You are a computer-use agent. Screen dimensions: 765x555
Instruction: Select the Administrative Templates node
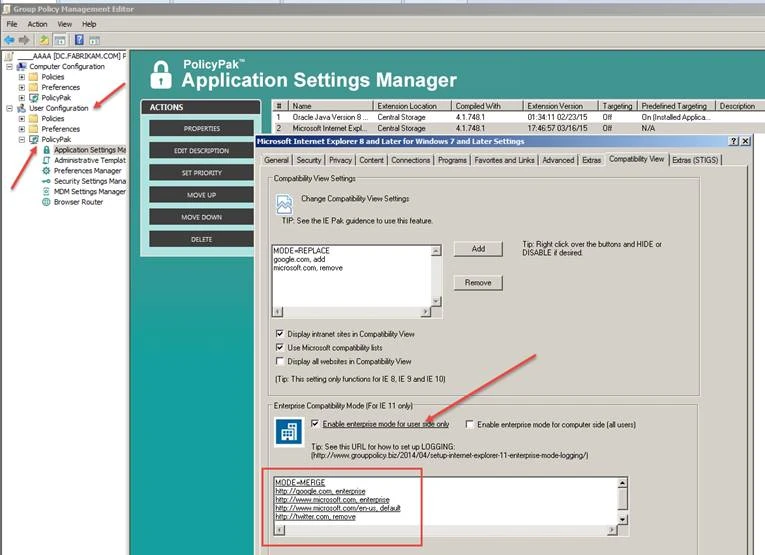pos(89,160)
